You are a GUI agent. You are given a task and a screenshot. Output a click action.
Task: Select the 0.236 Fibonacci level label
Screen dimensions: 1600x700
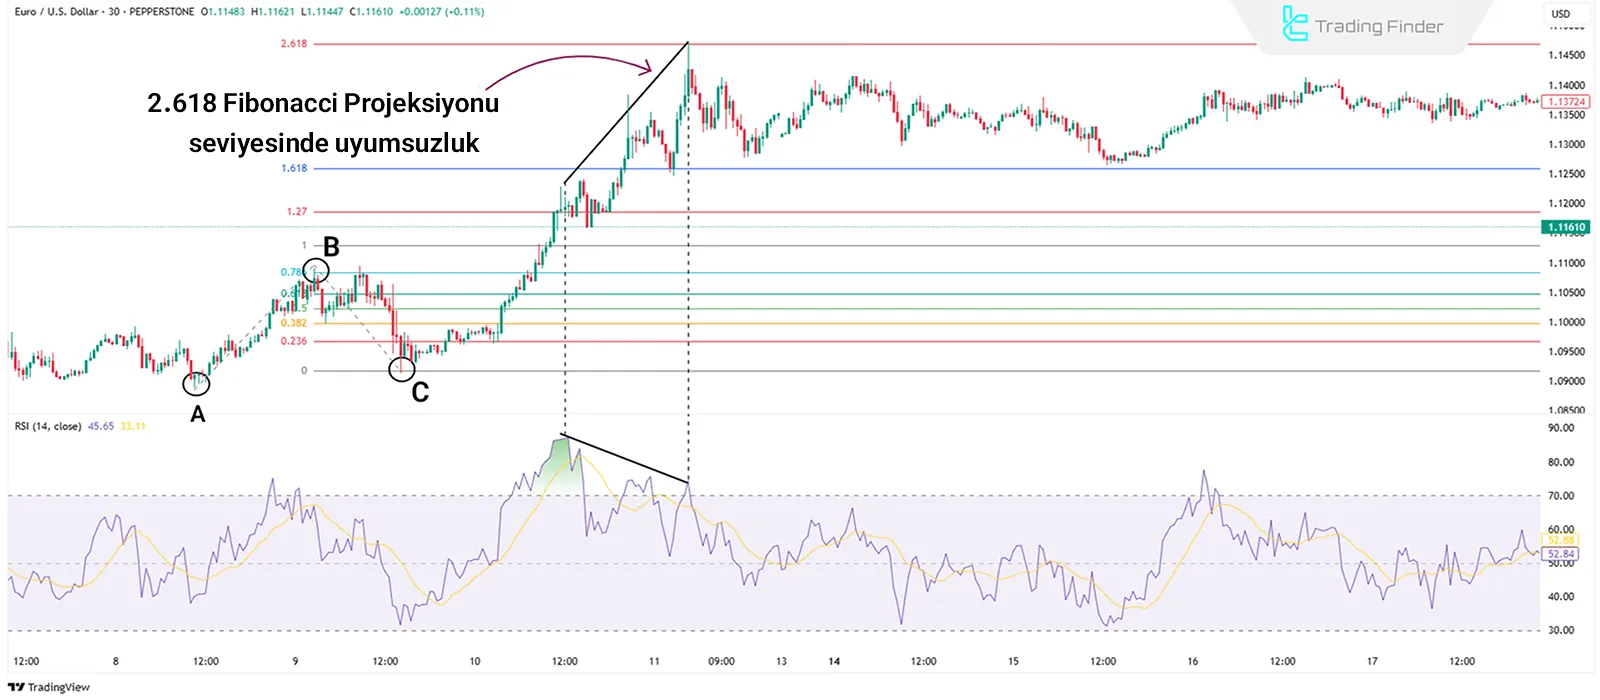294,341
